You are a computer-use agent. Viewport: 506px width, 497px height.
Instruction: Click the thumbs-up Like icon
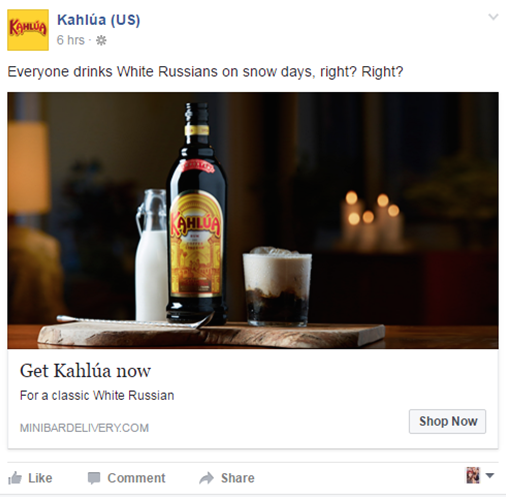click(x=15, y=478)
